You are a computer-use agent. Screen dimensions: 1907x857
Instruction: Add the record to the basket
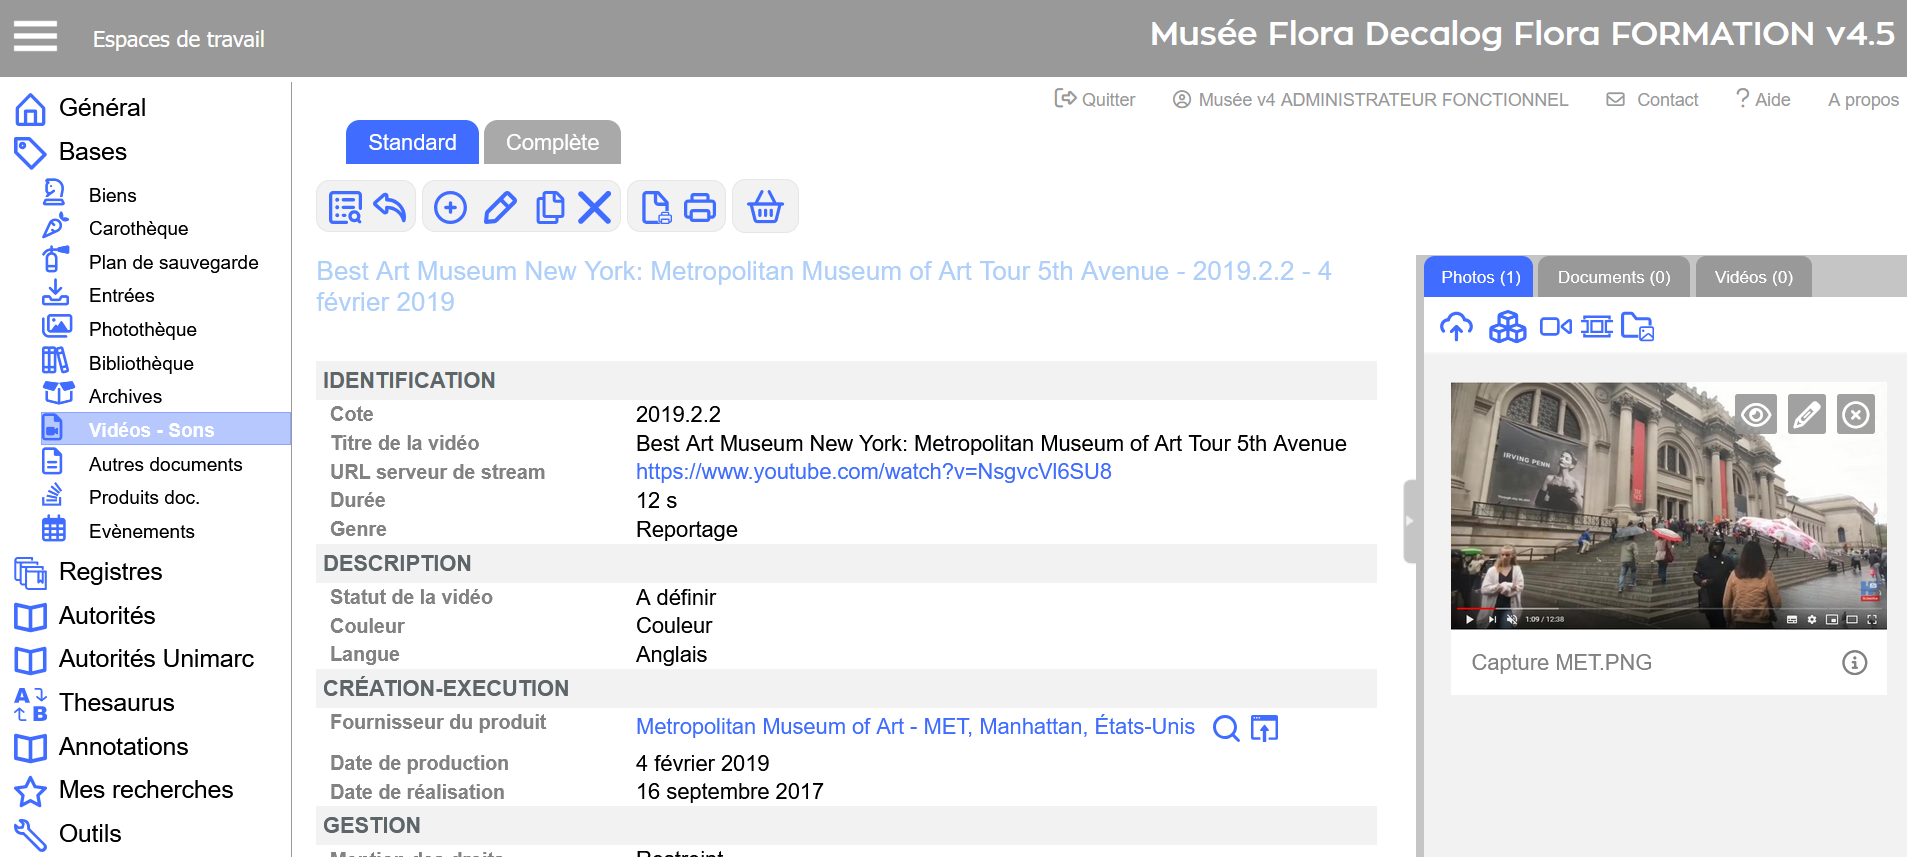pos(765,207)
